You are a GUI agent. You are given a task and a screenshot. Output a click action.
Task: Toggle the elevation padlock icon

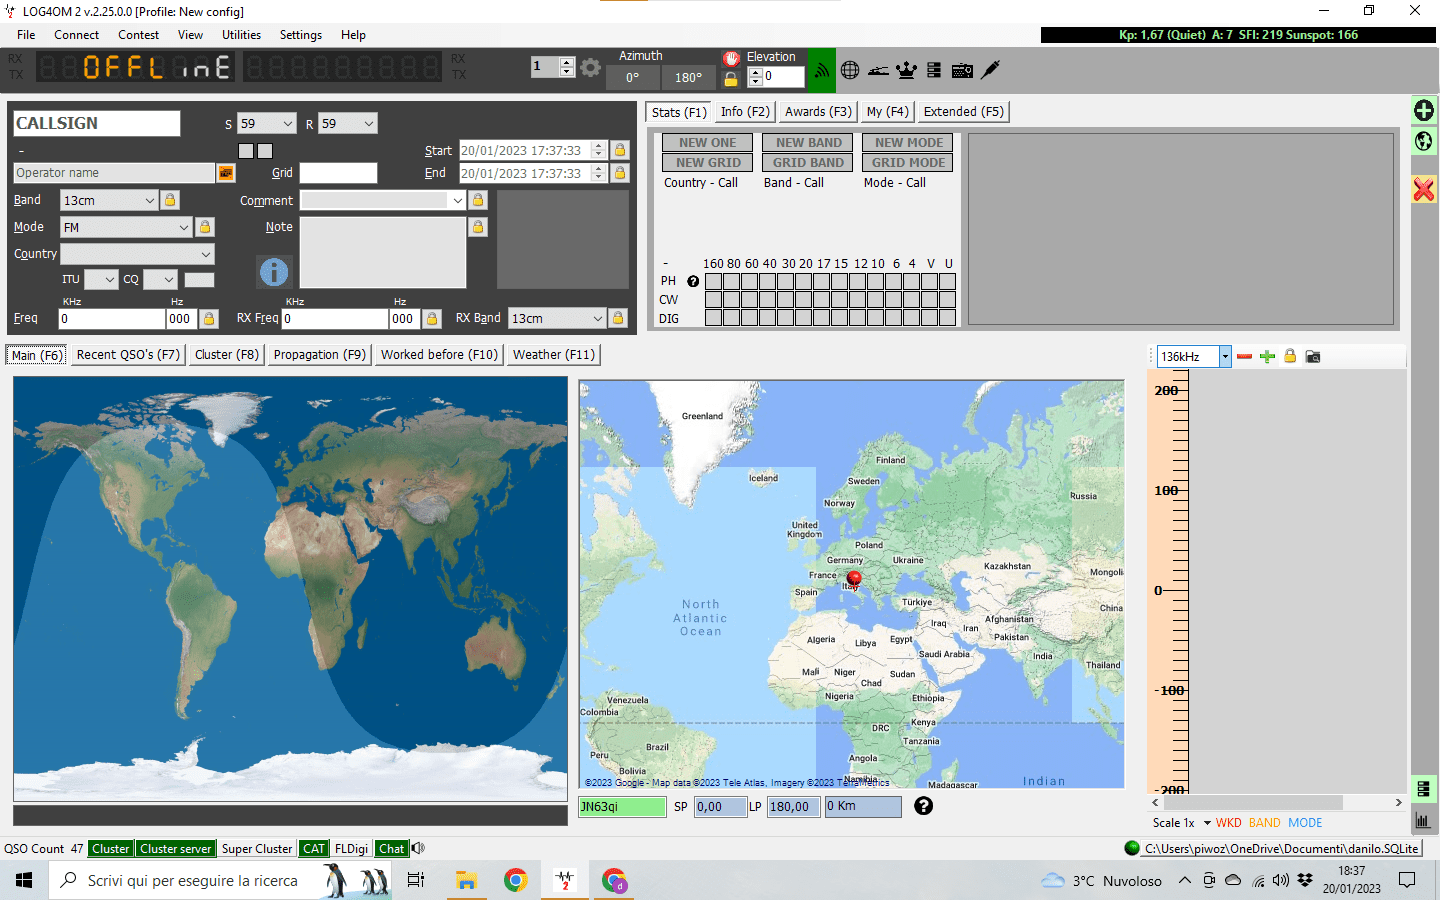click(x=731, y=78)
